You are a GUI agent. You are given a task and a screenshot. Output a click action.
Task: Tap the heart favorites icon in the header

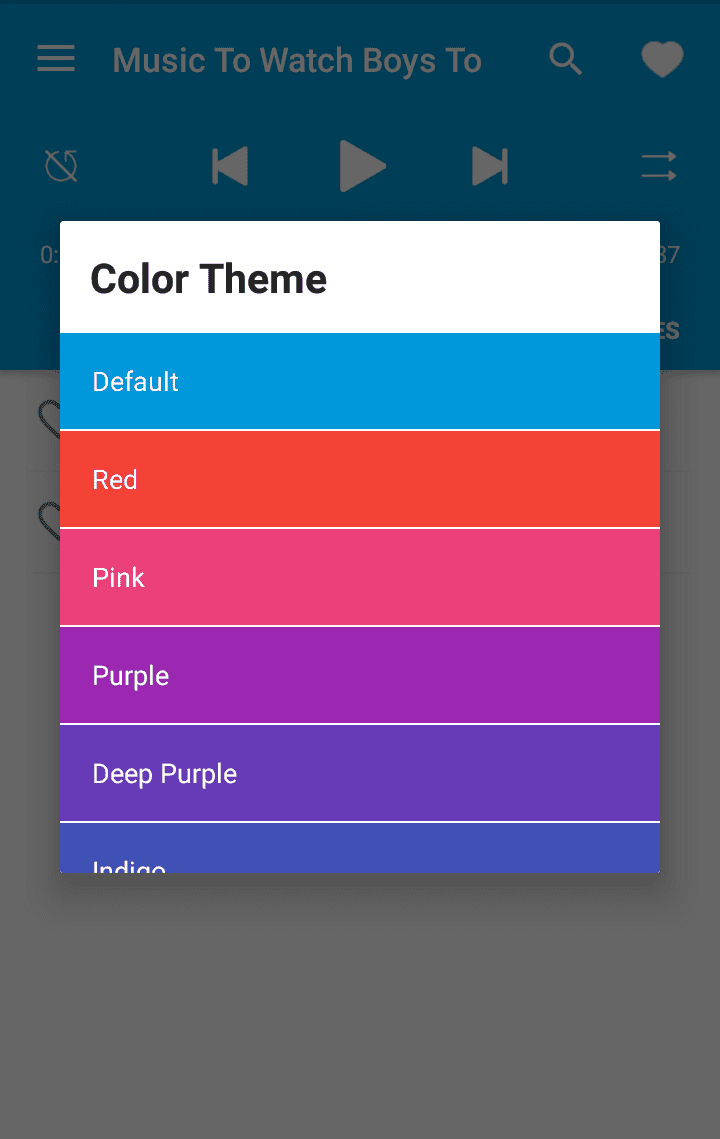pyautogui.click(x=662, y=60)
